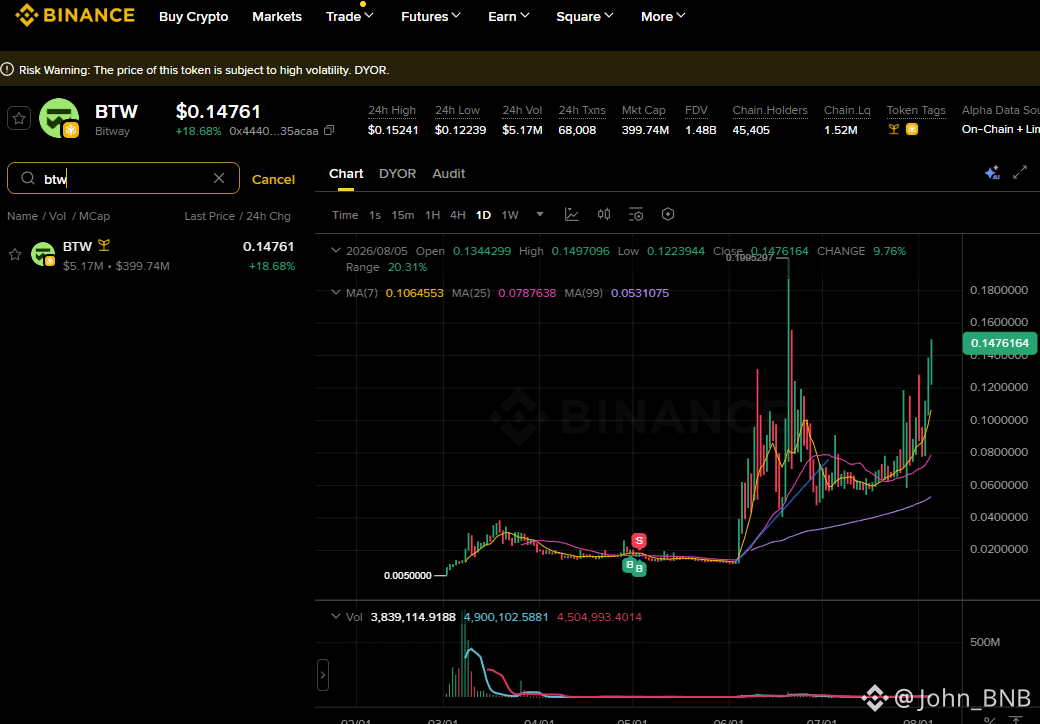
Task: Go to Buy Crypto
Action: (194, 17)
